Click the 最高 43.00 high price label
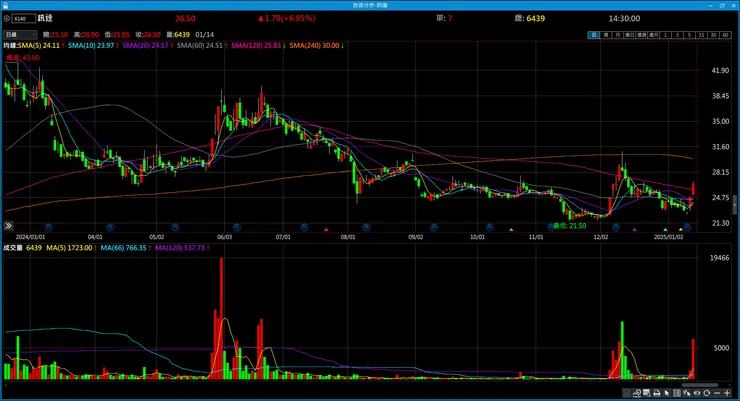This screenshot has width=740, height=401. click(23, 58)
